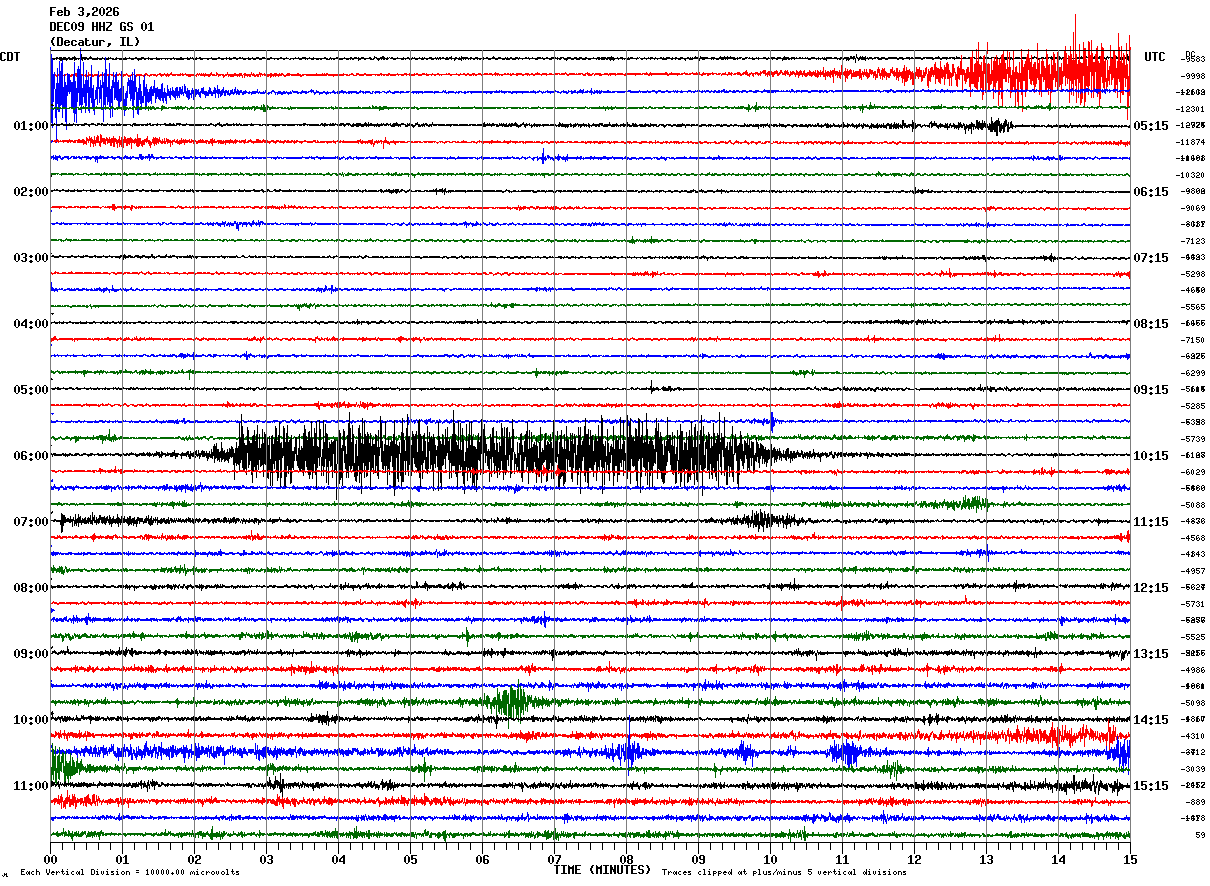Click the 12:15 UTC time label
Viewport: 1210px width, 886px height.
1151,588
